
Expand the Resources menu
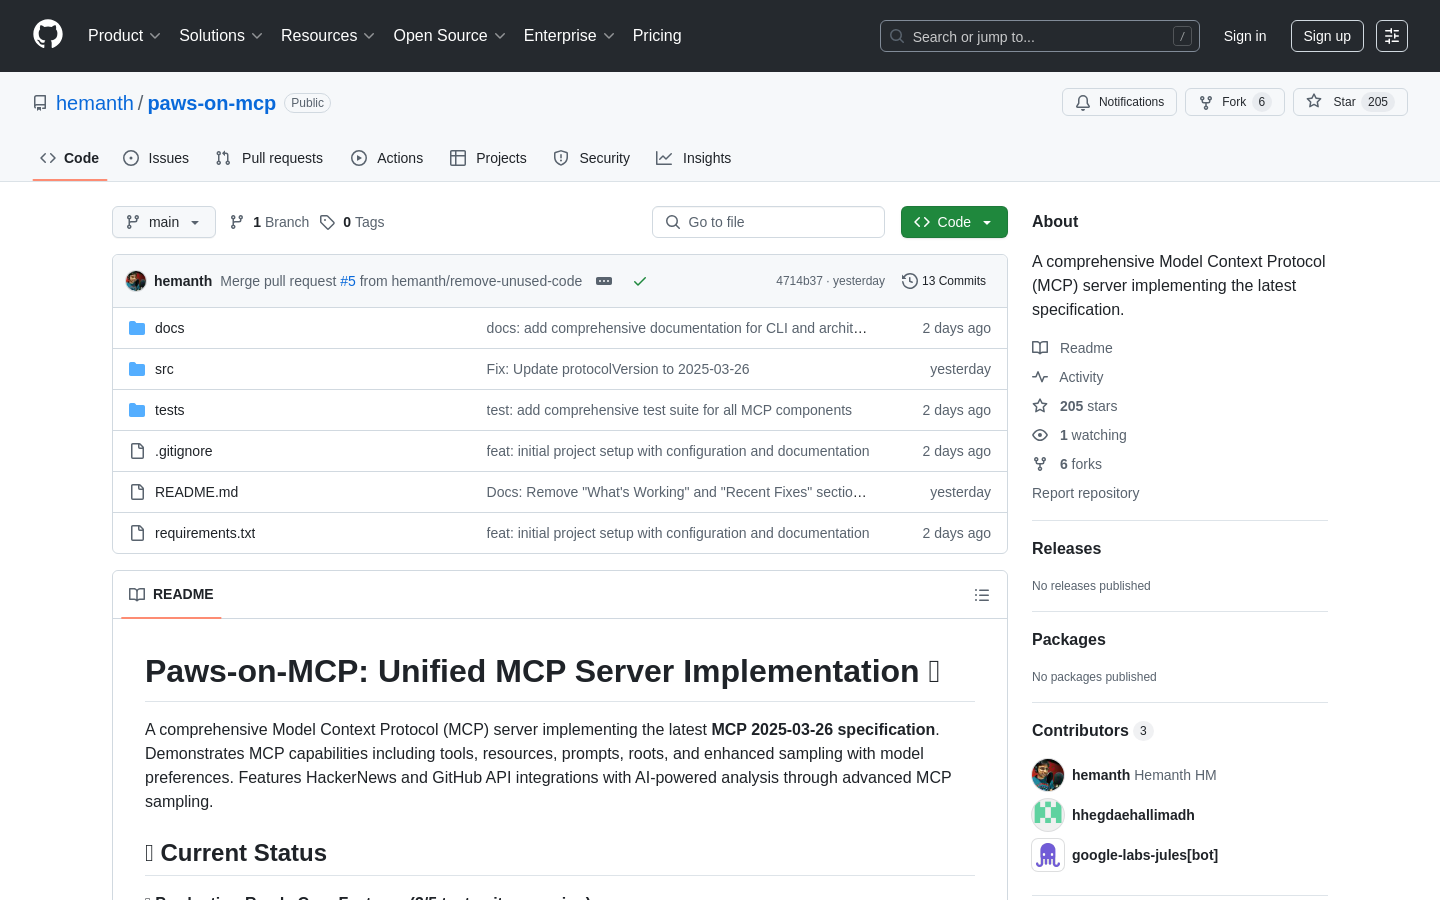328,36
